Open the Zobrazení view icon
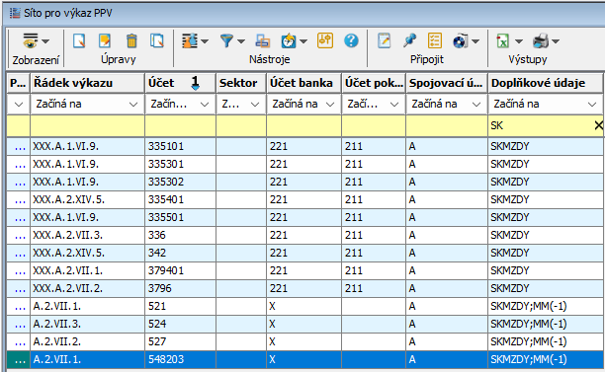Viewport: 605px width, 372px height. (x=30, y=41)
